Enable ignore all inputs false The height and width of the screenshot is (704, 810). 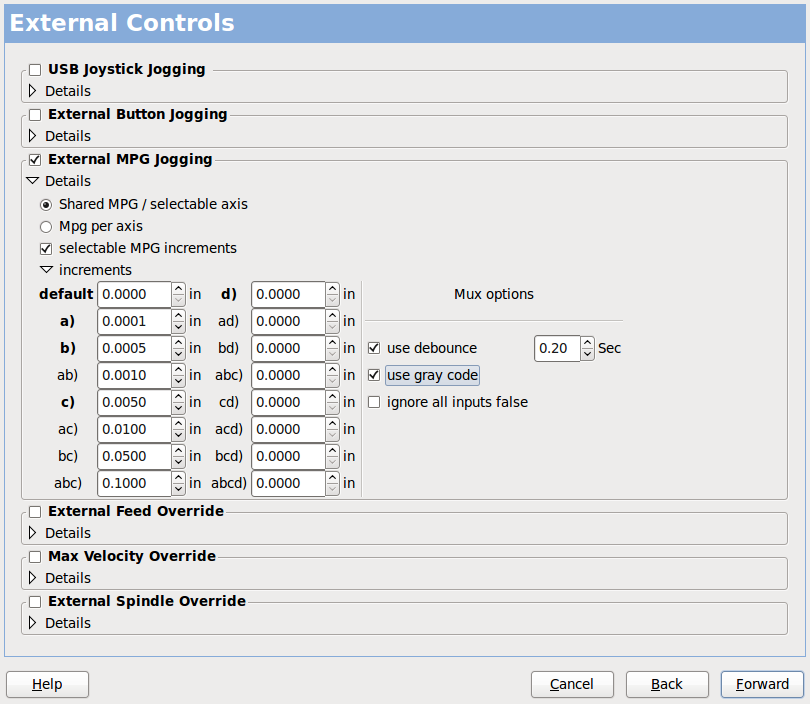coord(375,402)
